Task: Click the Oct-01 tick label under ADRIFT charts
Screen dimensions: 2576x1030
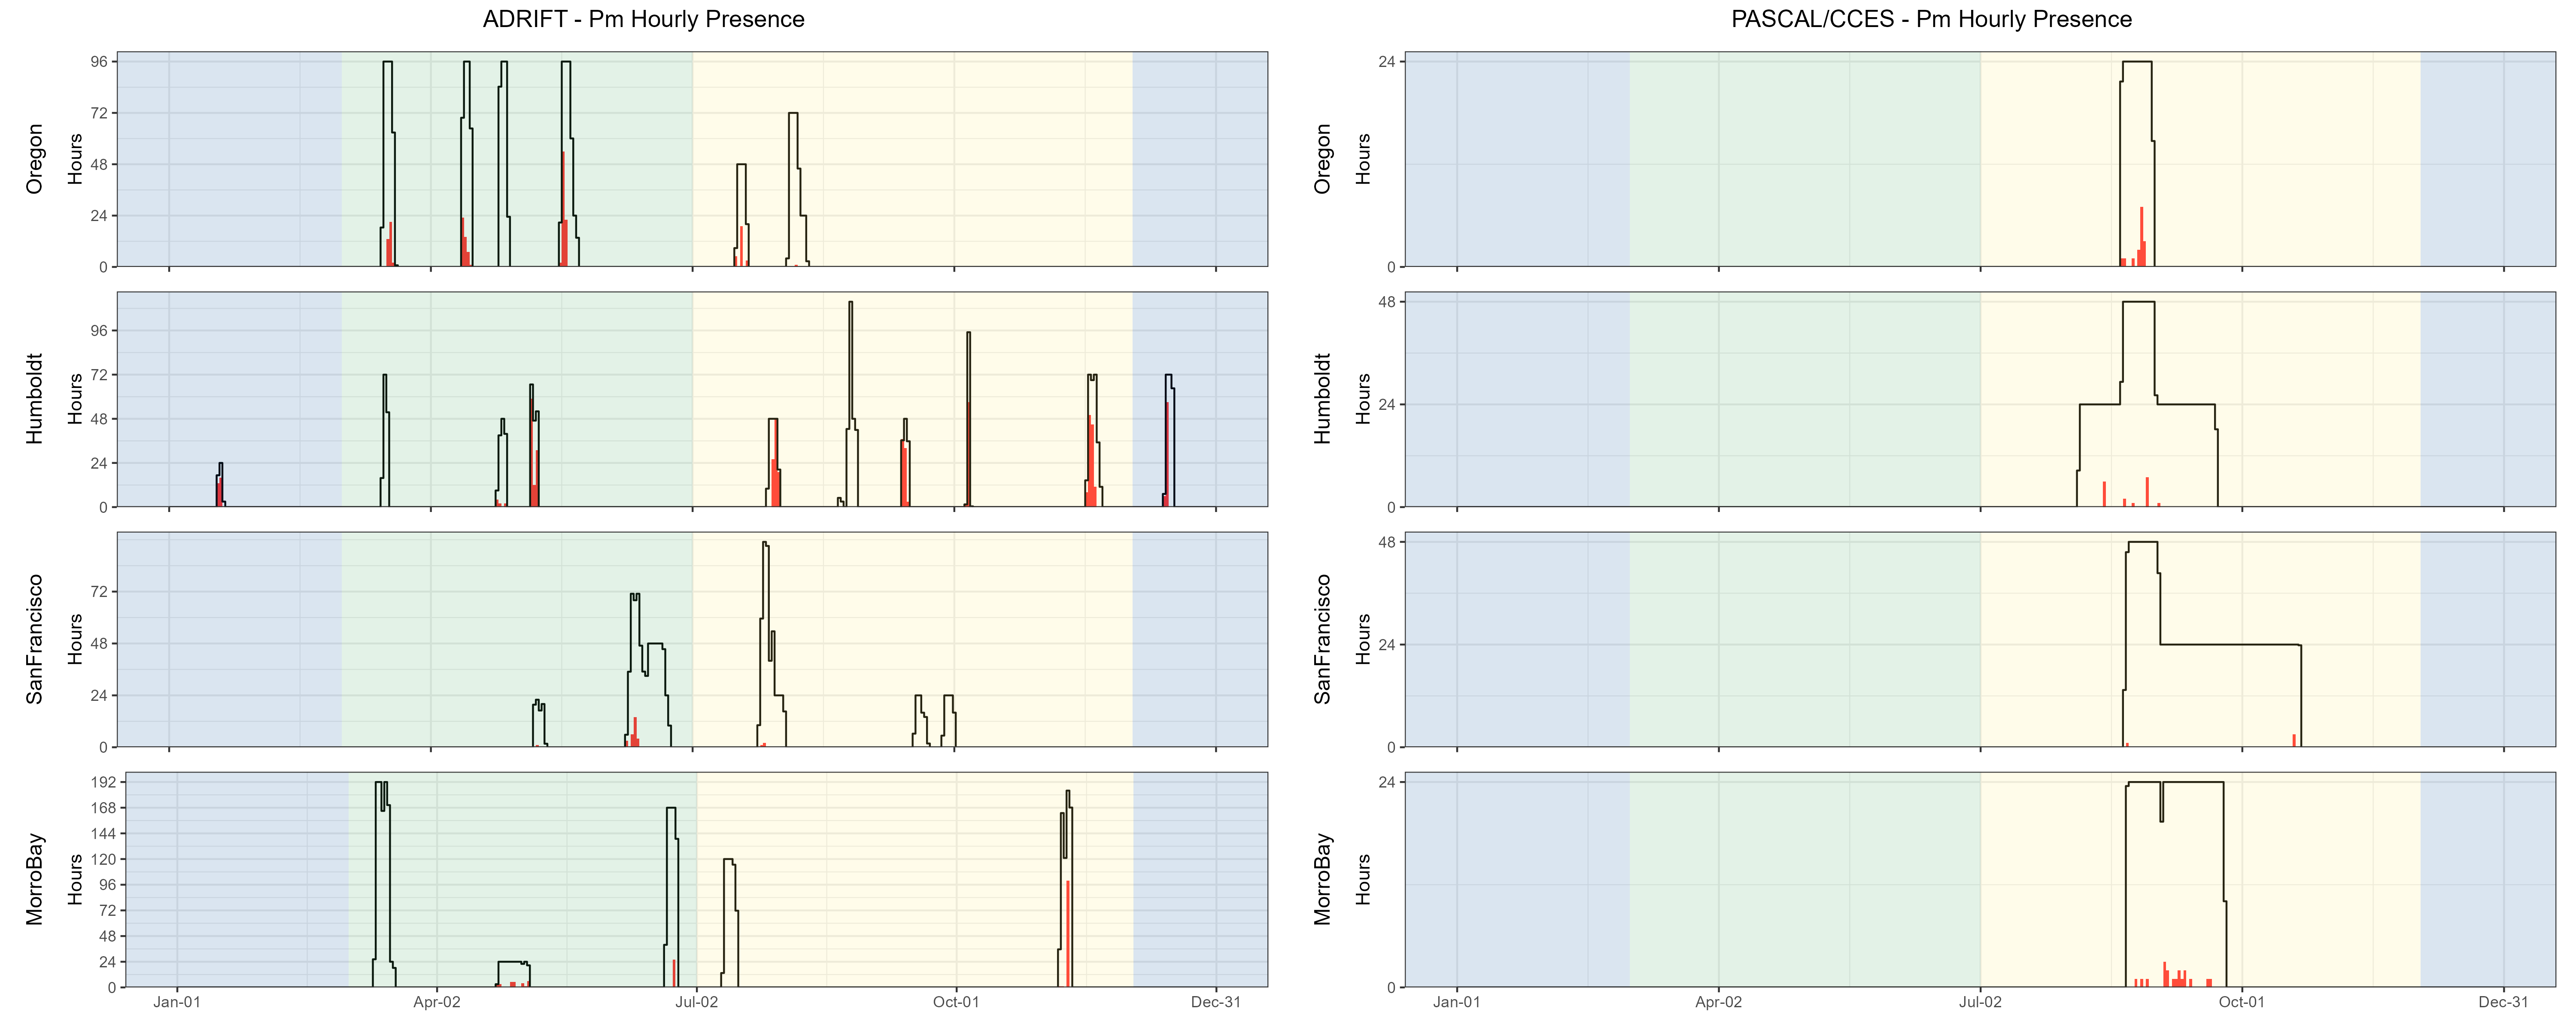Action: click(x=956, y=1002)
